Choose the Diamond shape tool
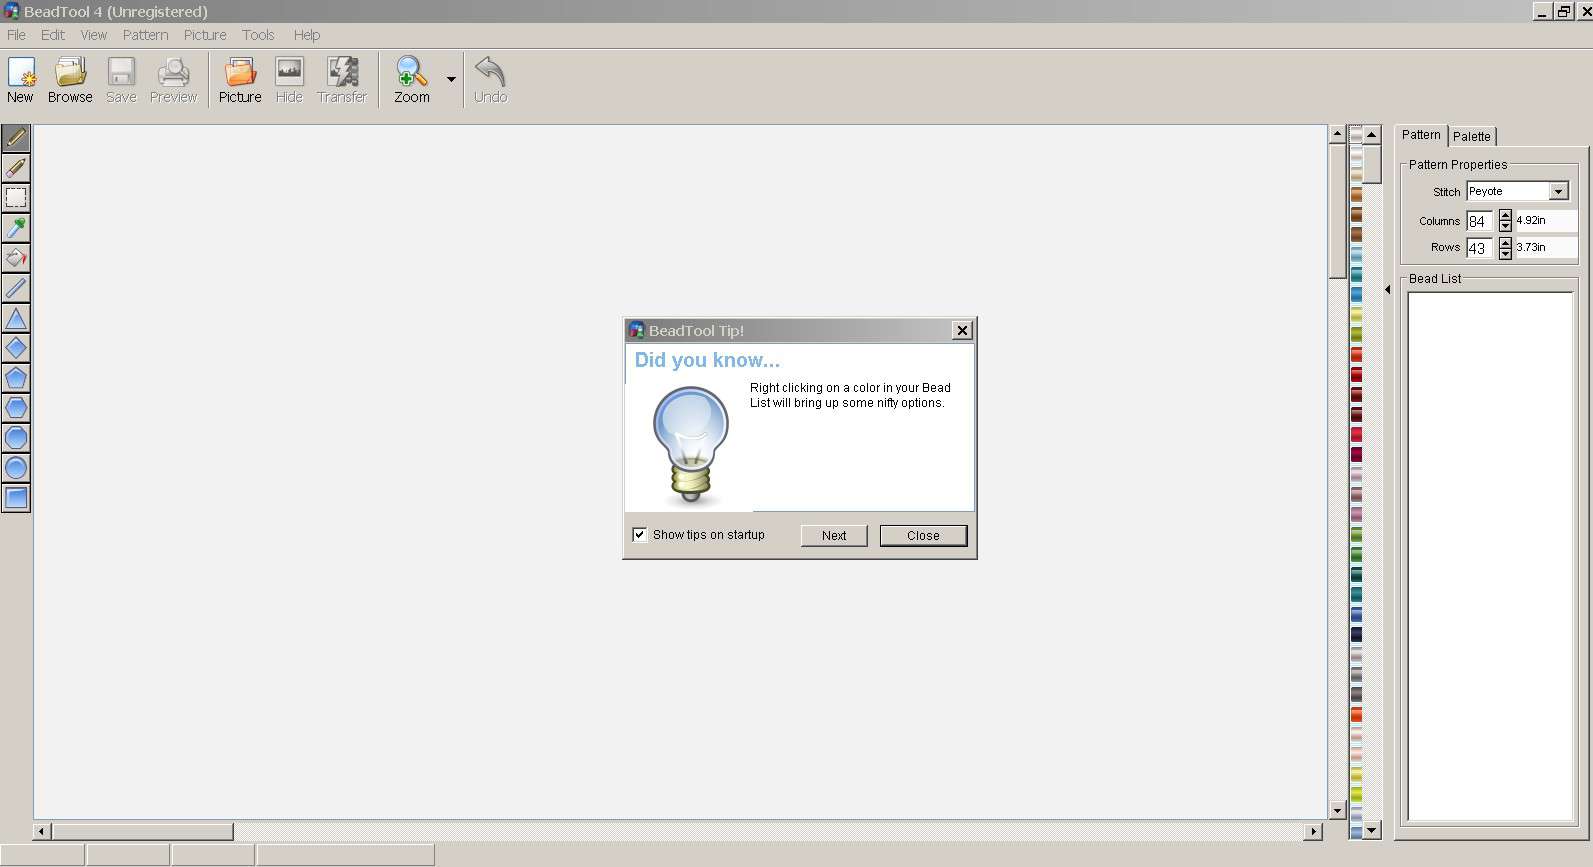This screenshot has width=1593, height=867. click(16, 348)
